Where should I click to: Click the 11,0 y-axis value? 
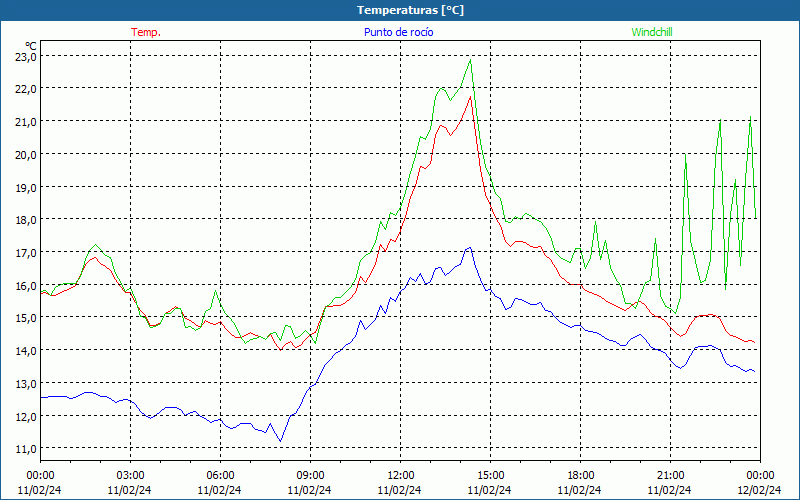pyautogui.click(x=26, y=448)
